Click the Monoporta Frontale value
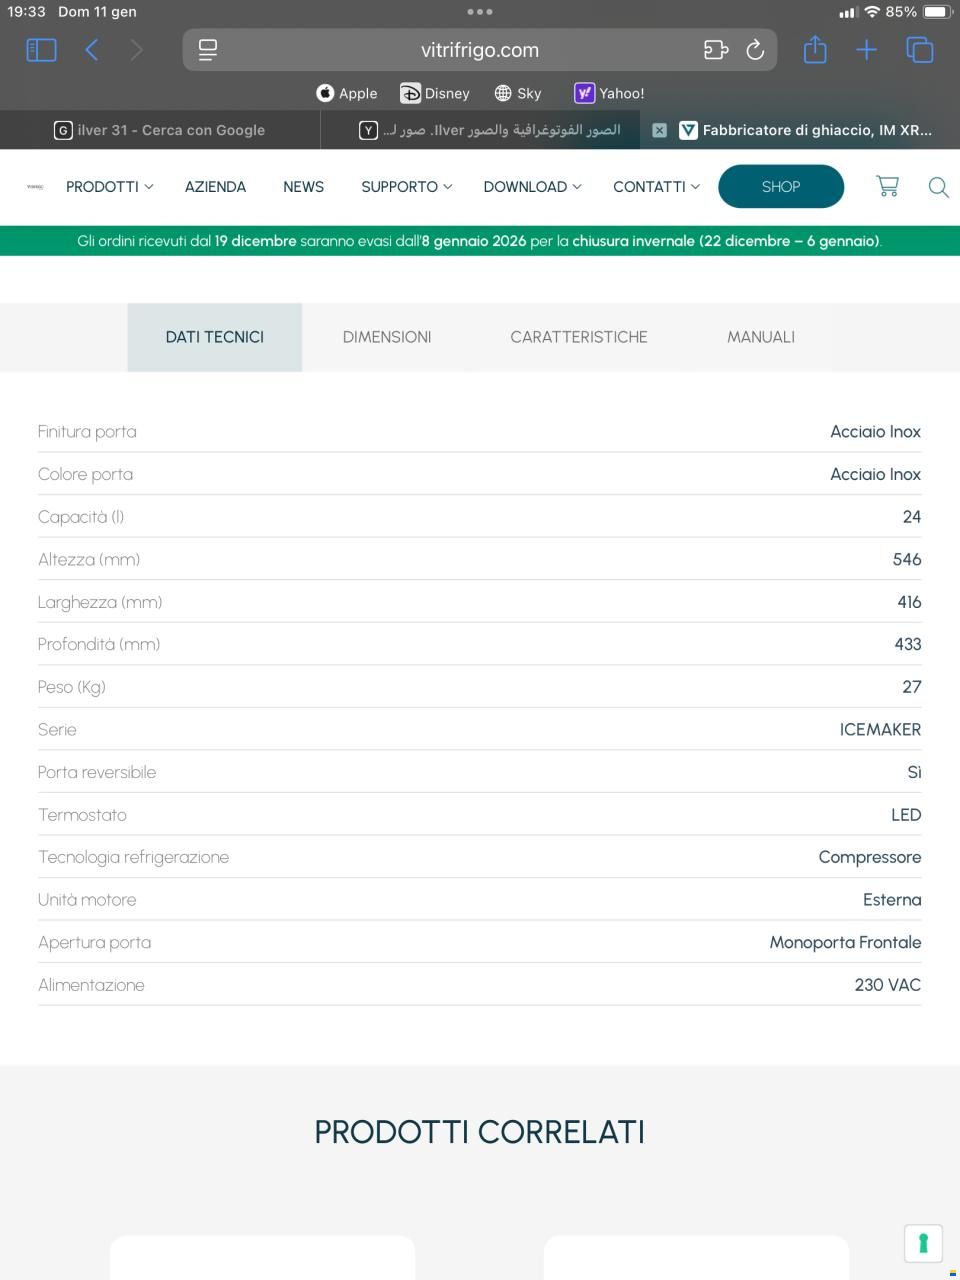This screenshot has width=960, height=1280. pos(846,942)
